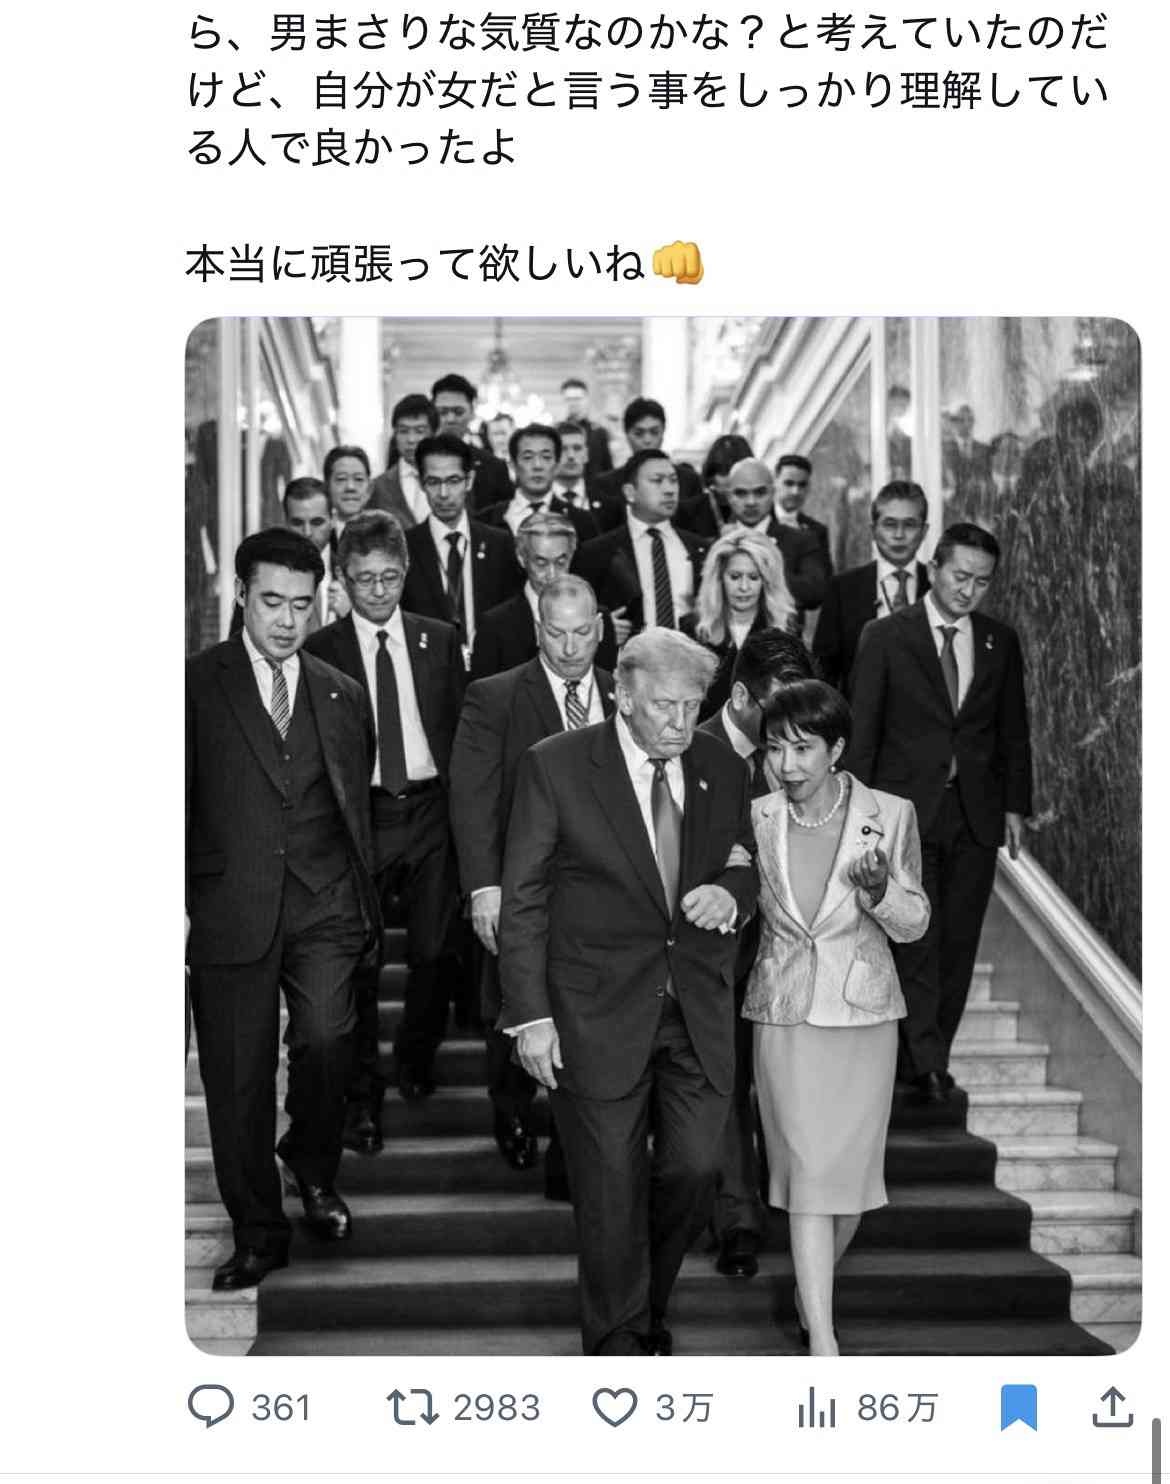Open the black and white staircase photo
The height and width of the screenshot is (1484, 1170).
(663, 836)
